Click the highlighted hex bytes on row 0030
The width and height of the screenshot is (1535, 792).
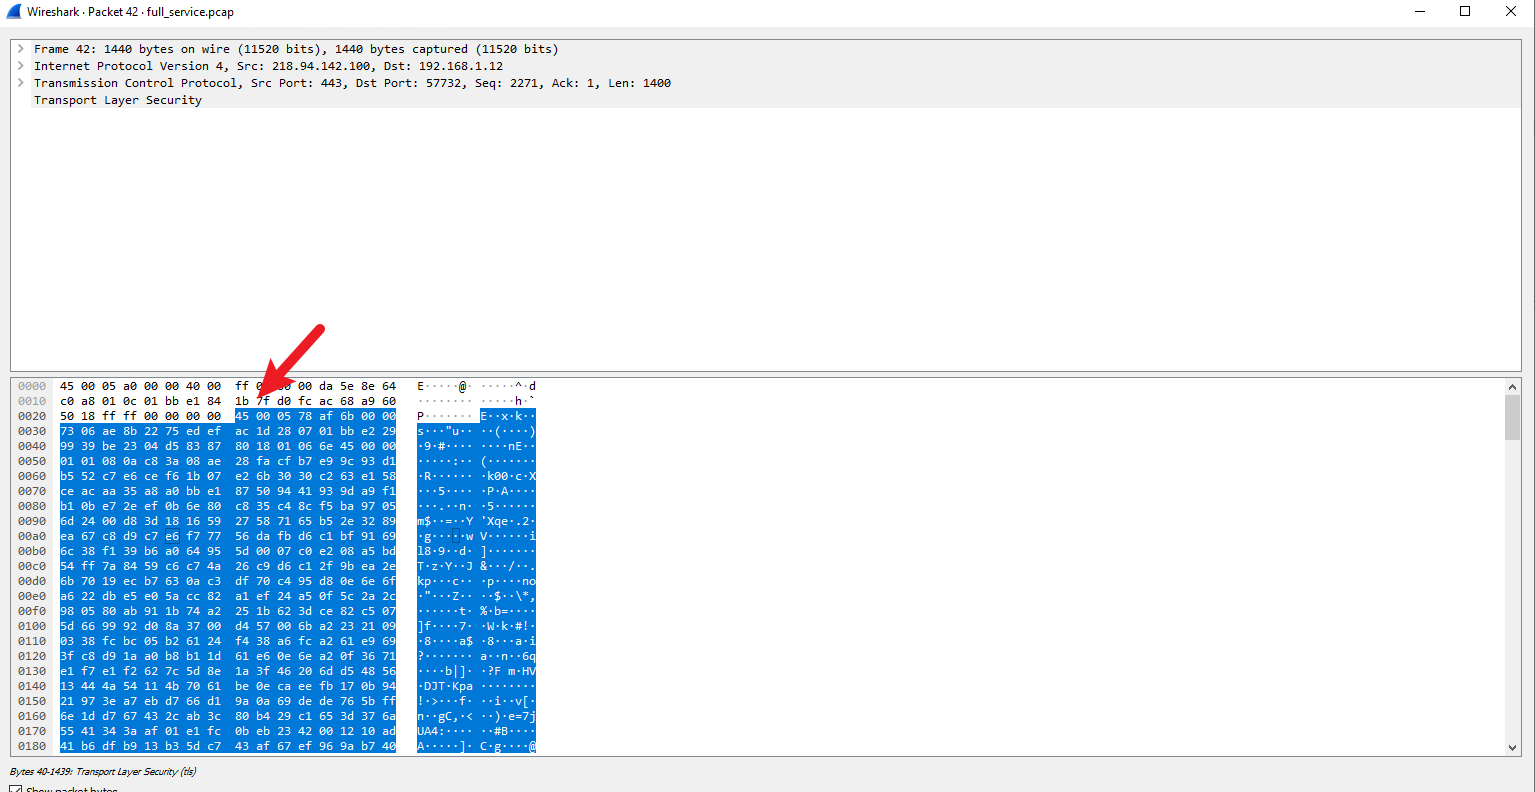pos(227,431)
